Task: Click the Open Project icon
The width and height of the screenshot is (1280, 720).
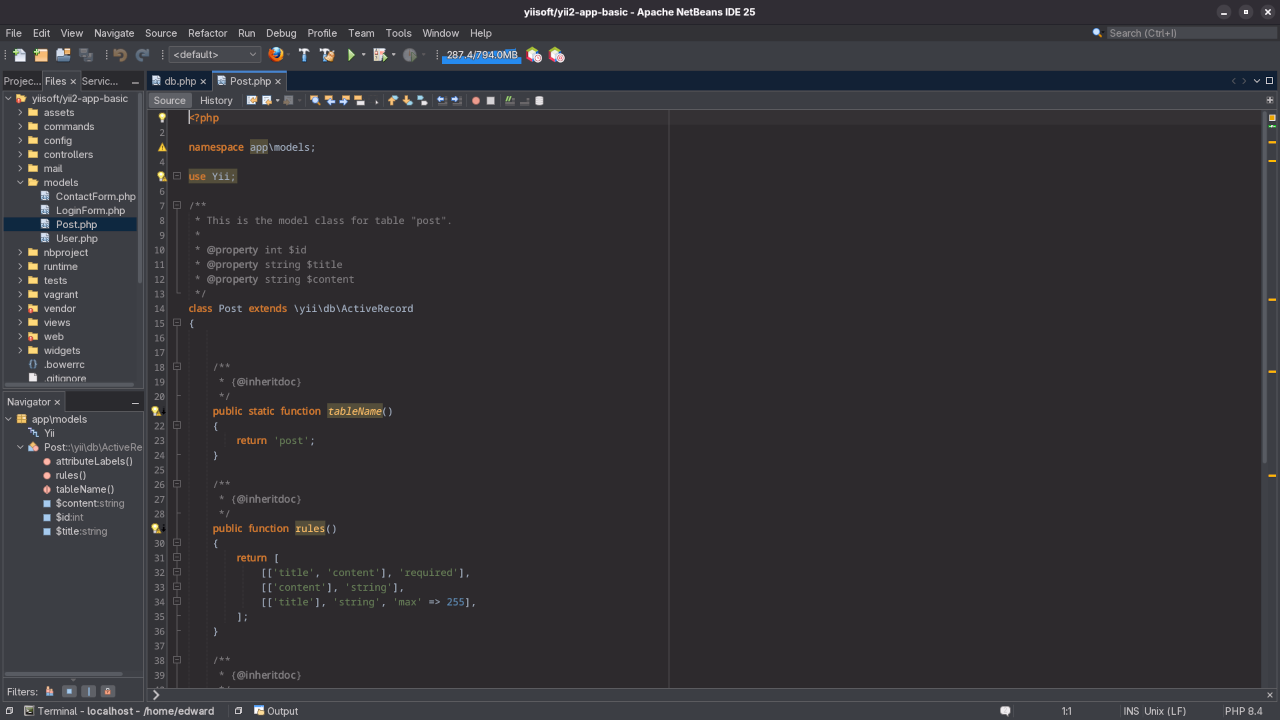Action: 63,55
